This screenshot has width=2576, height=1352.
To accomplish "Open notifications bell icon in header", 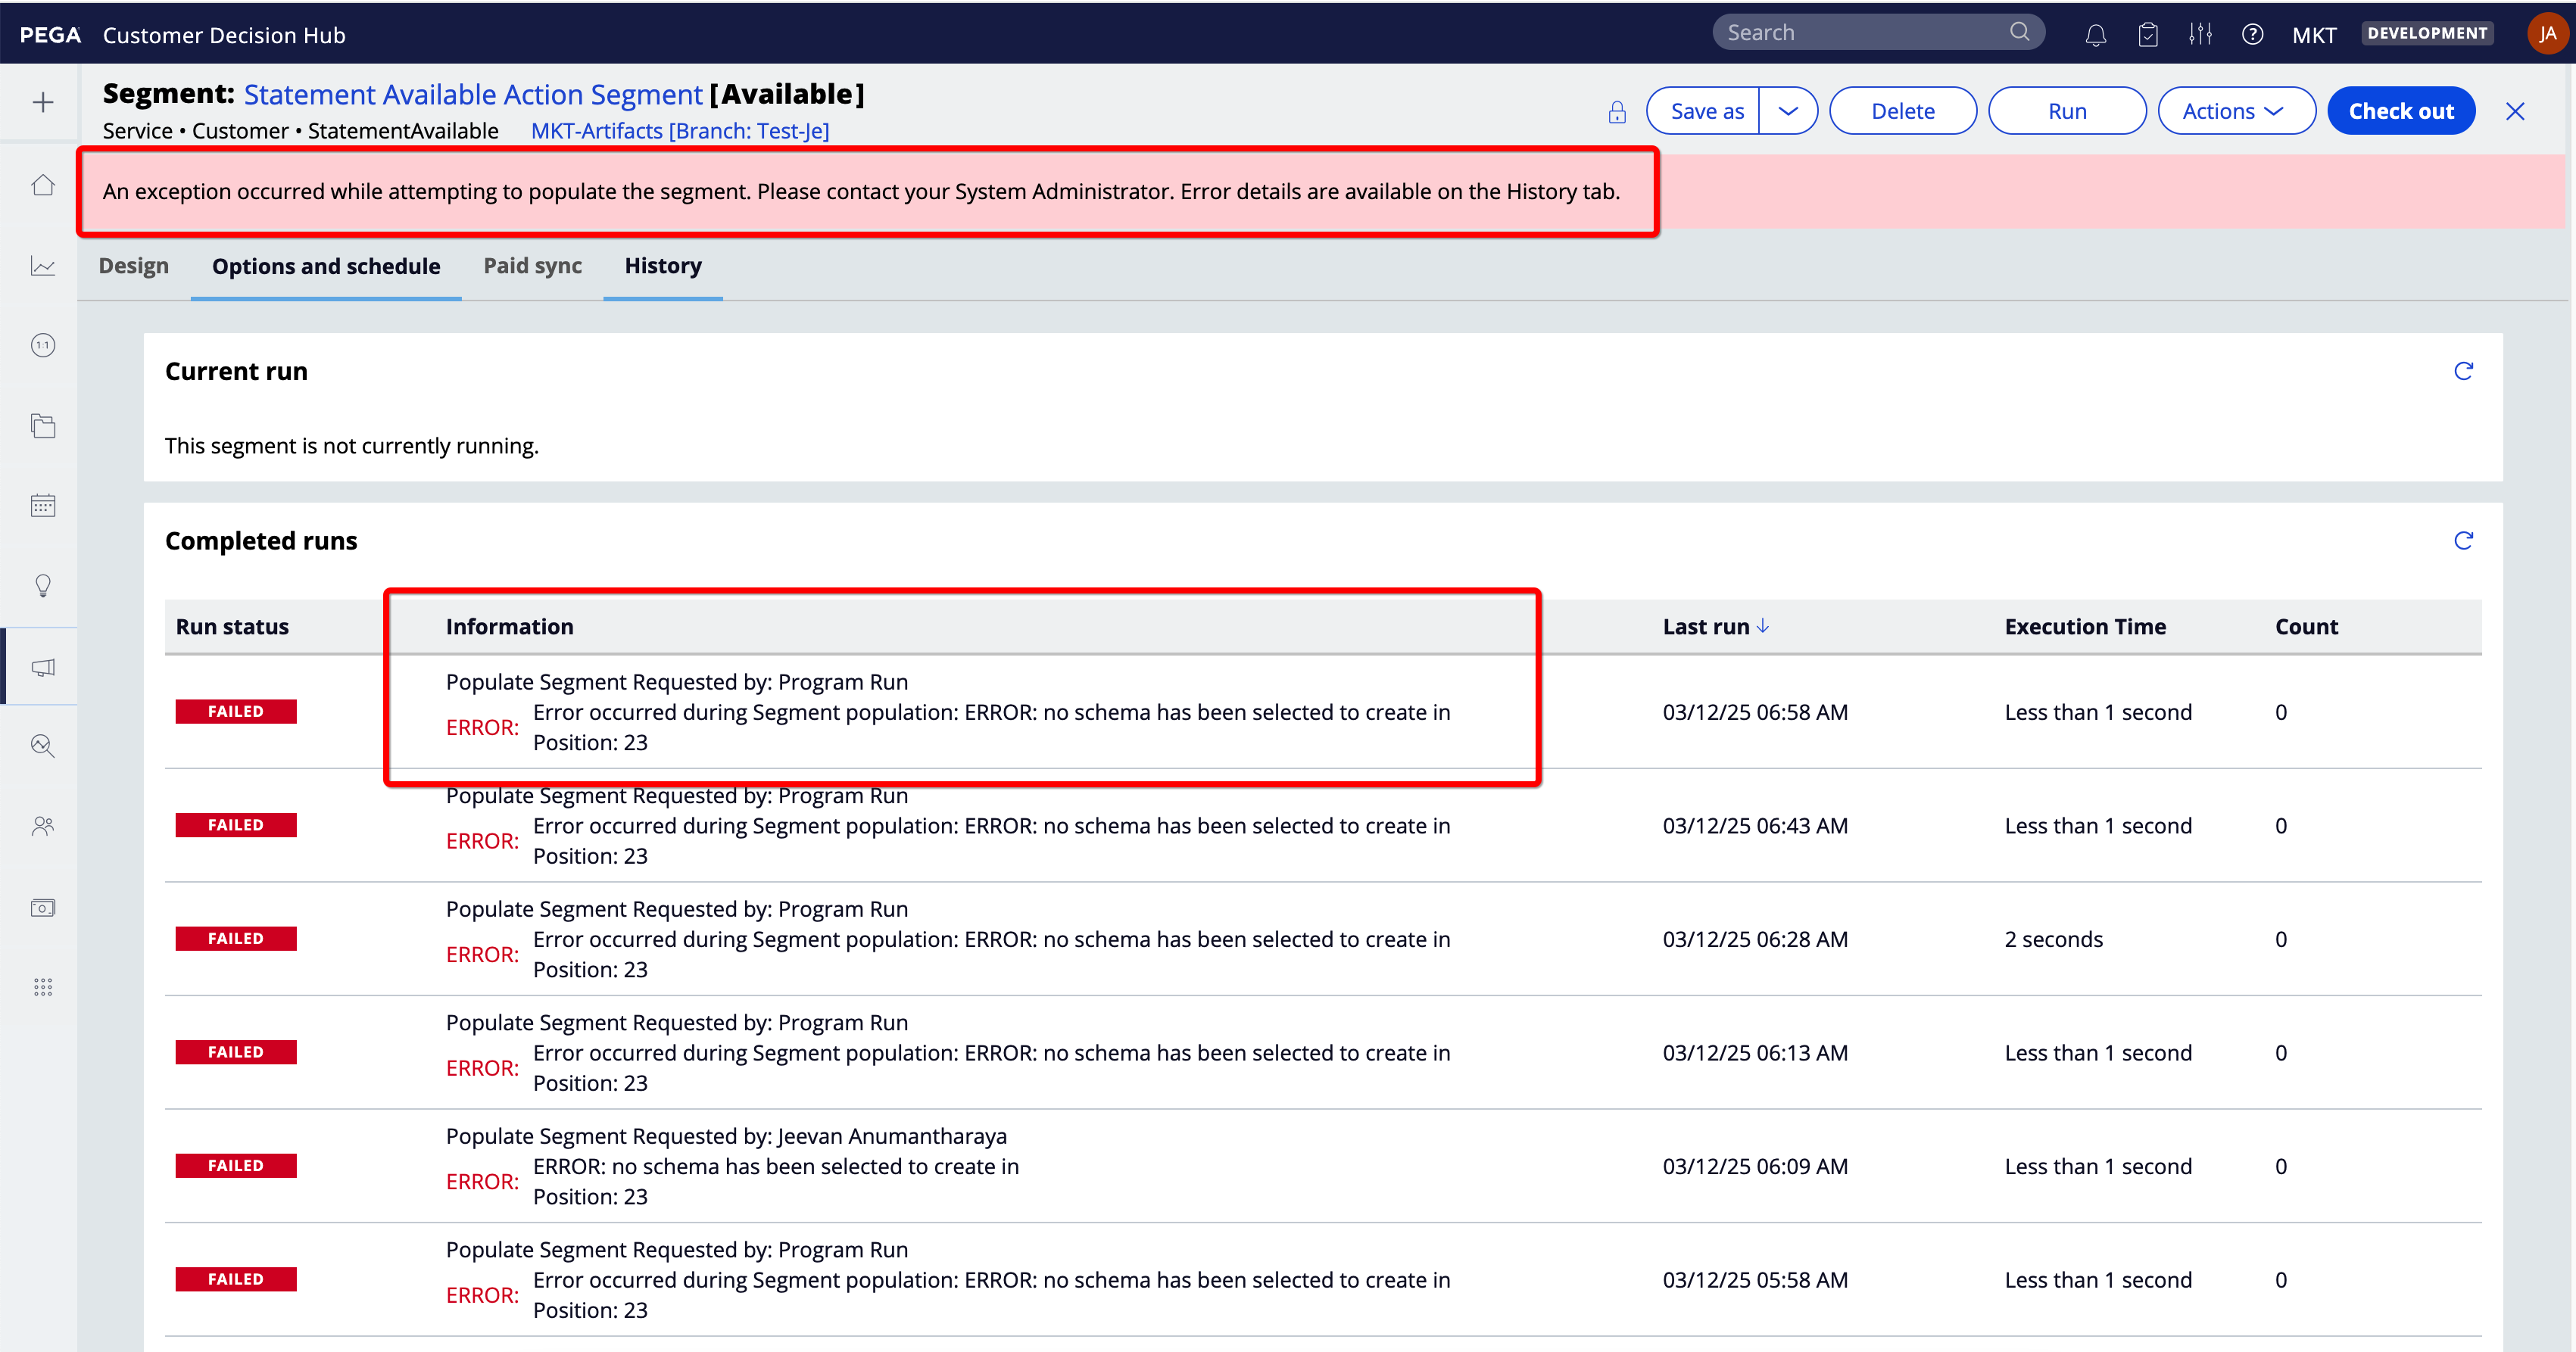I will pyautogui.click(x=2096, y=35).
